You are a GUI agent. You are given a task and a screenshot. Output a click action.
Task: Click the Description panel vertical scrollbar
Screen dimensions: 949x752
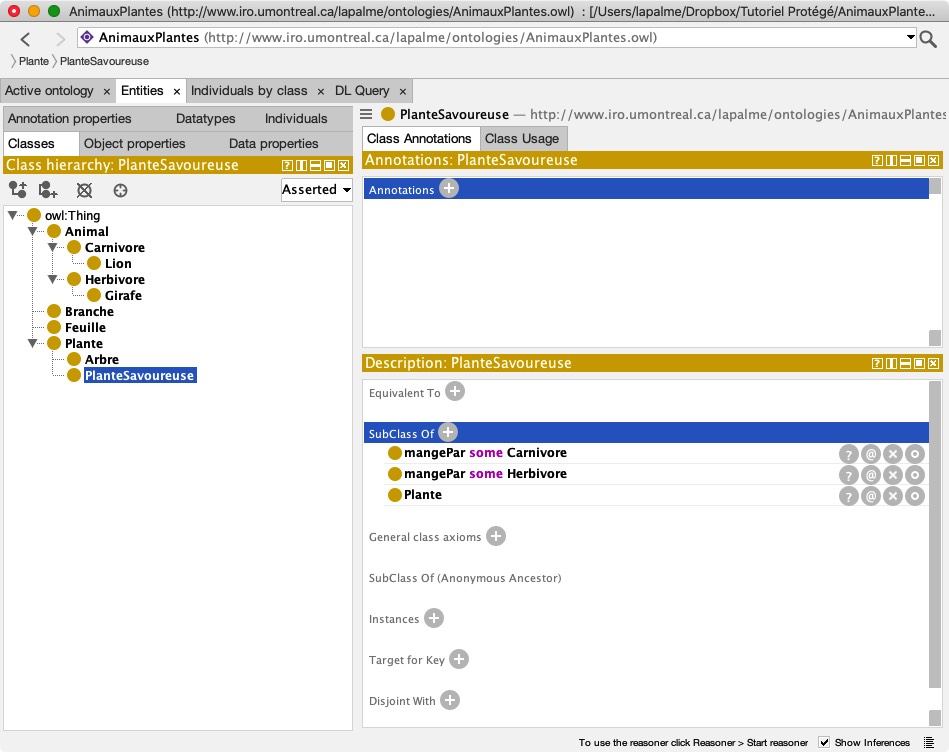click(935, 540)
